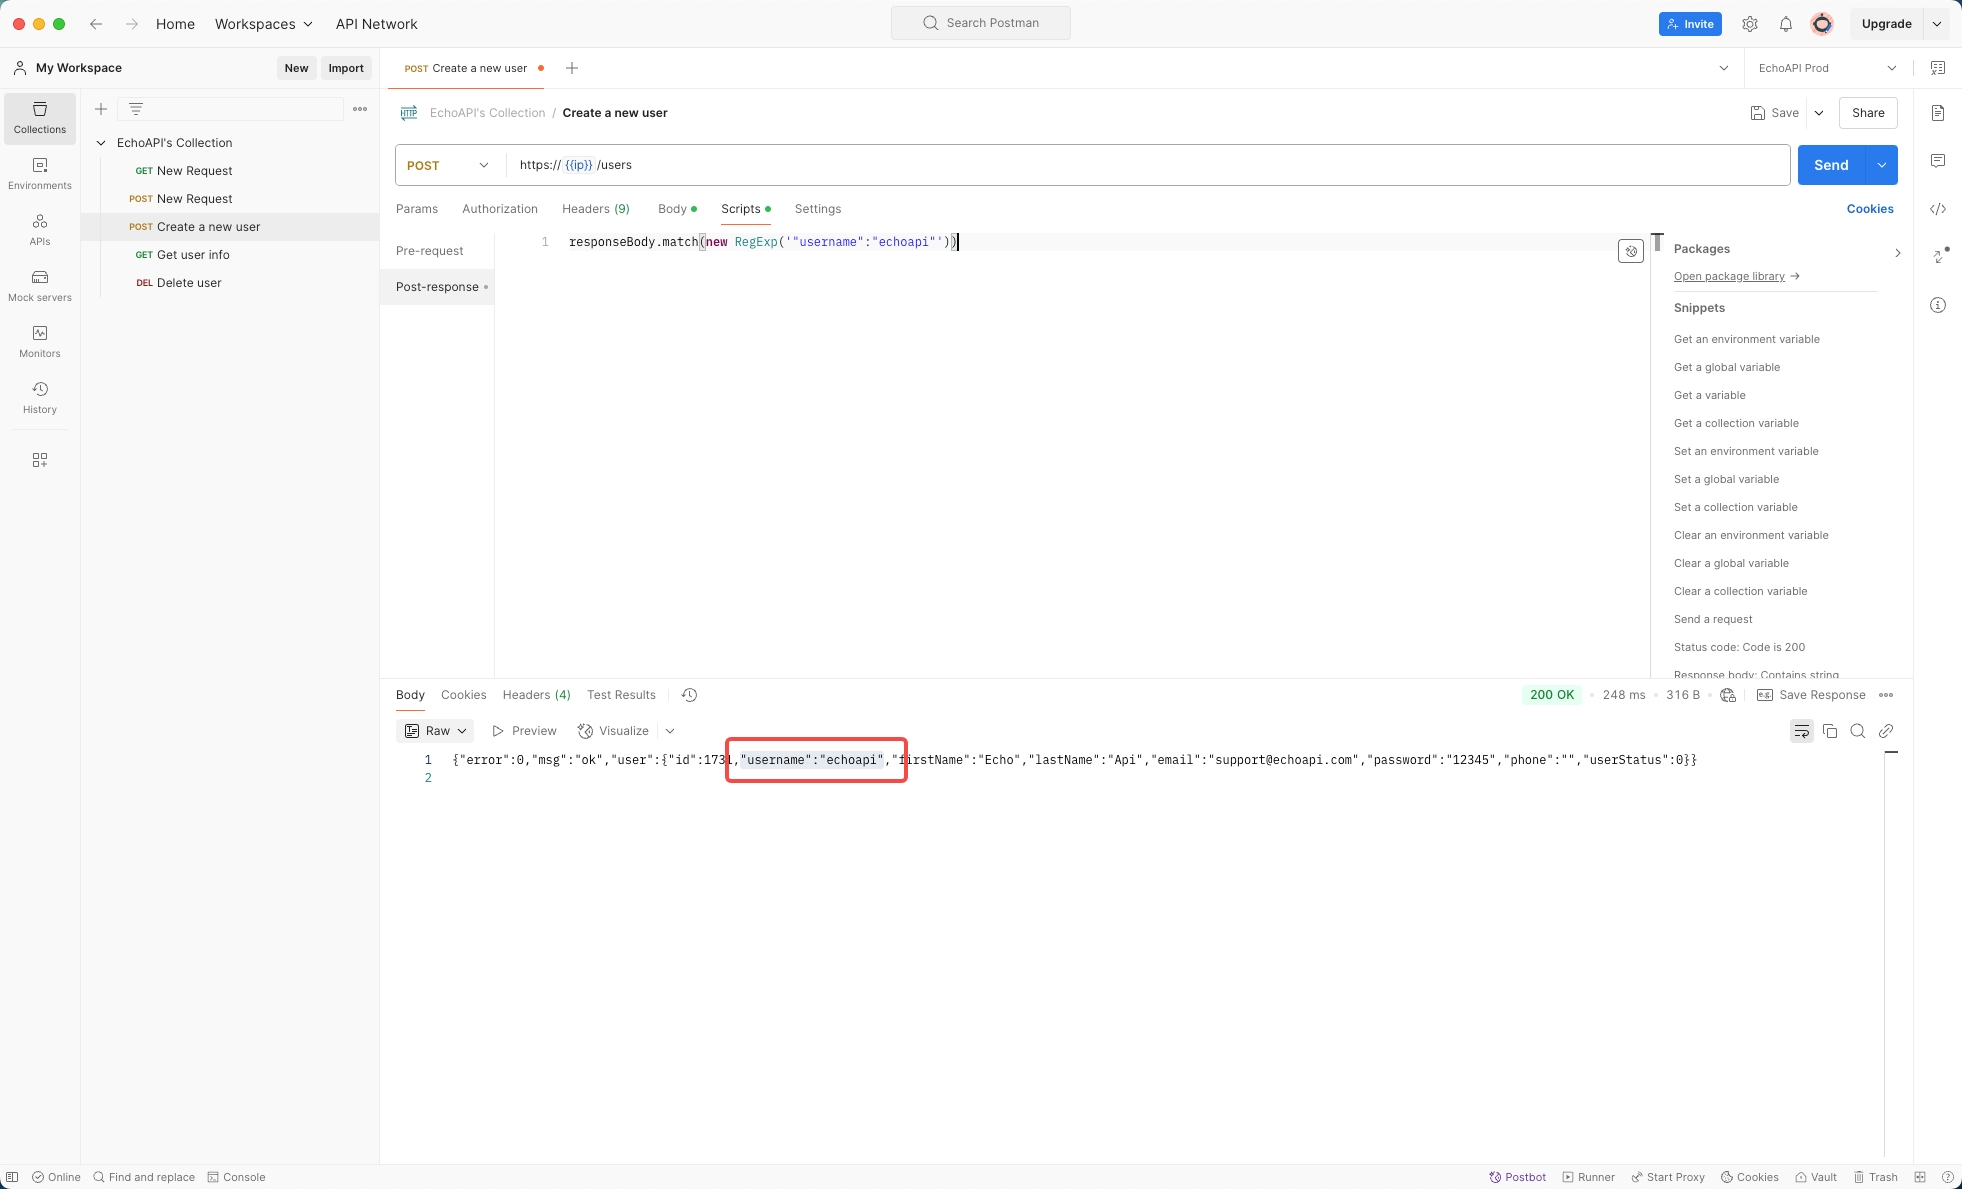
Task: Open the Test Results response tab
Action: pos(621,695)
